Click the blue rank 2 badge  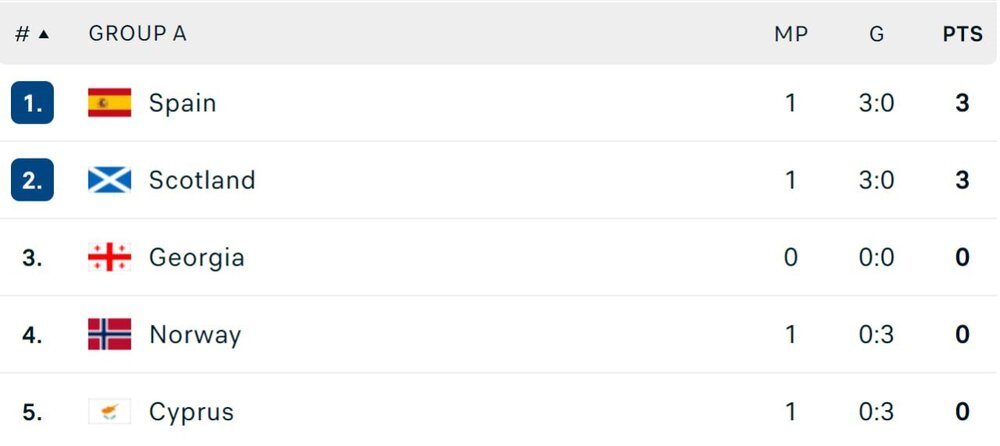pos(32,180)
